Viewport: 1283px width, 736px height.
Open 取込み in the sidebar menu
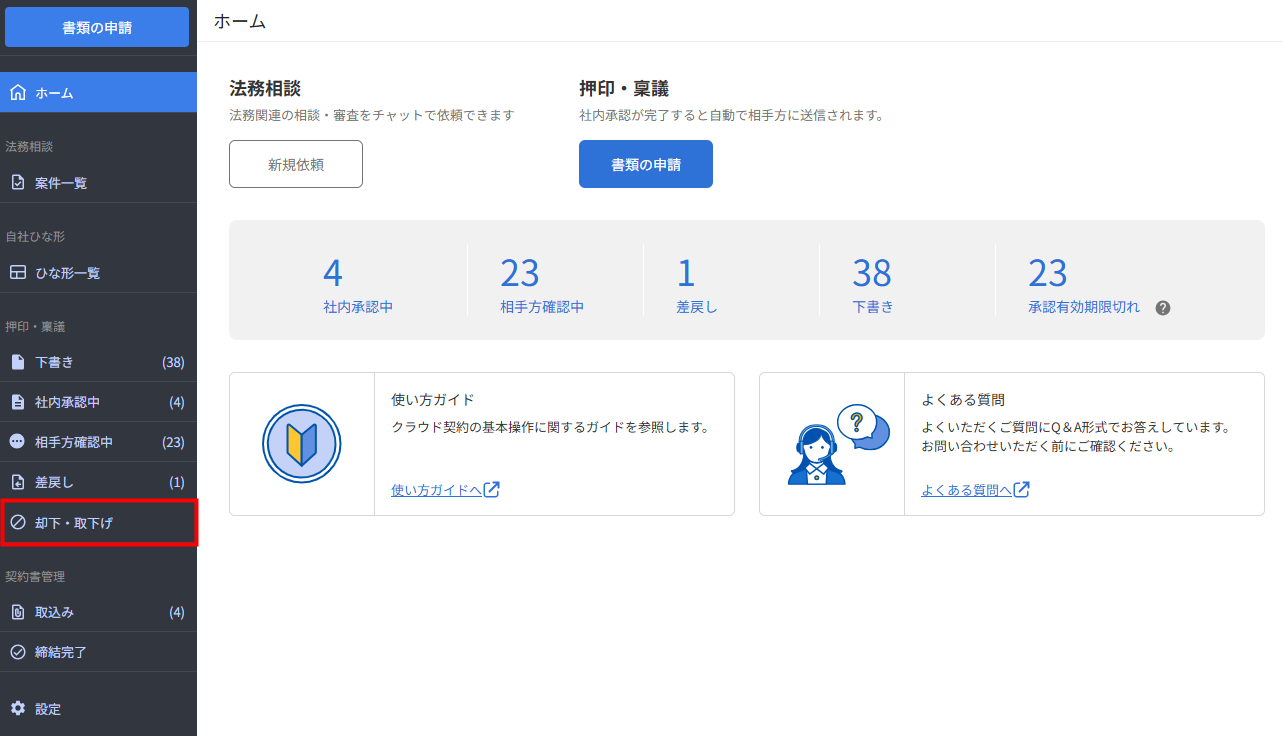(55, 612)
